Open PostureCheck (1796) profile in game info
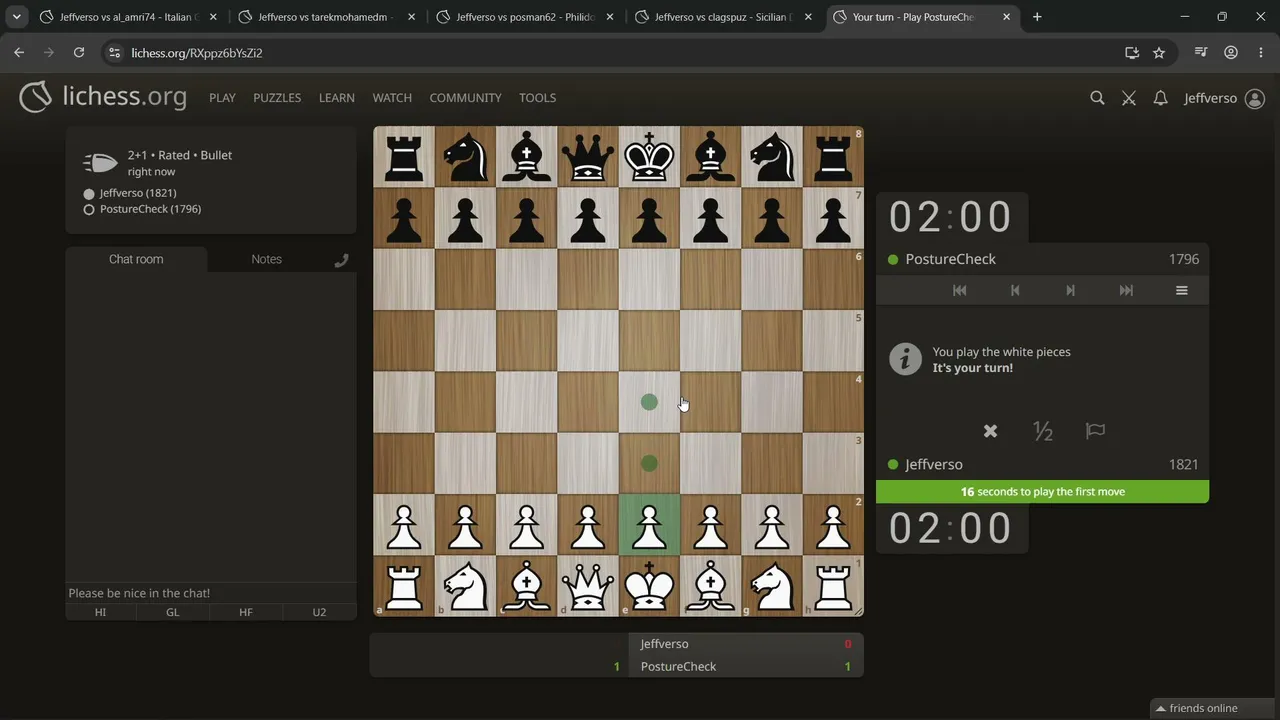 pyautogui.click(x=150, y=209)
